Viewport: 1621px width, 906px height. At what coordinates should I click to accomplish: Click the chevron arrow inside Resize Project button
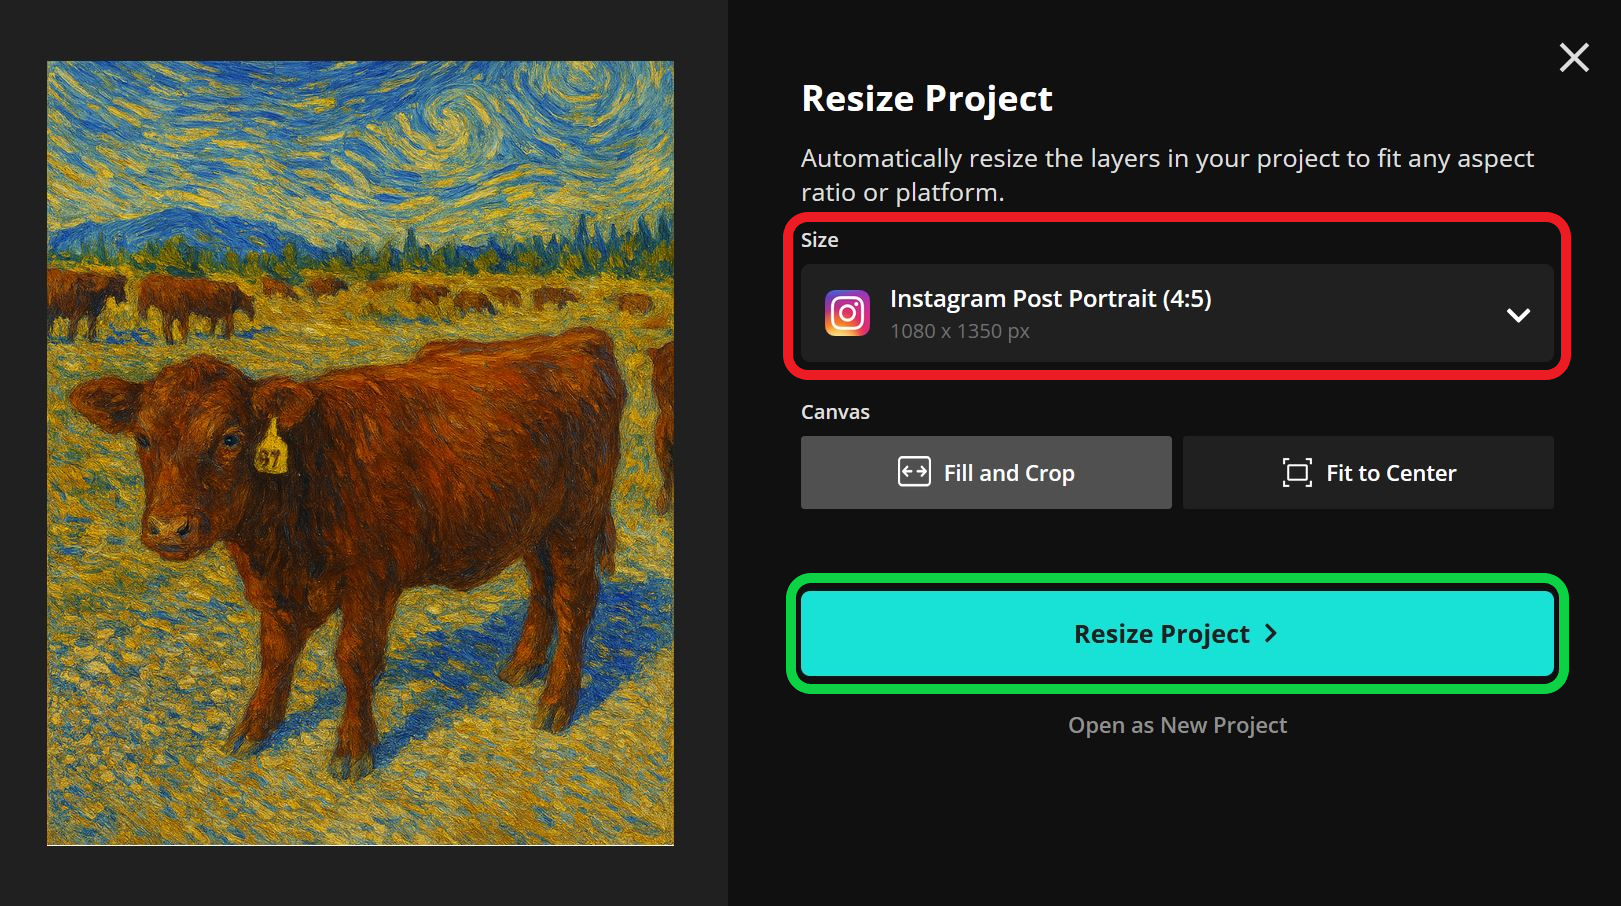click(1271, 633)
